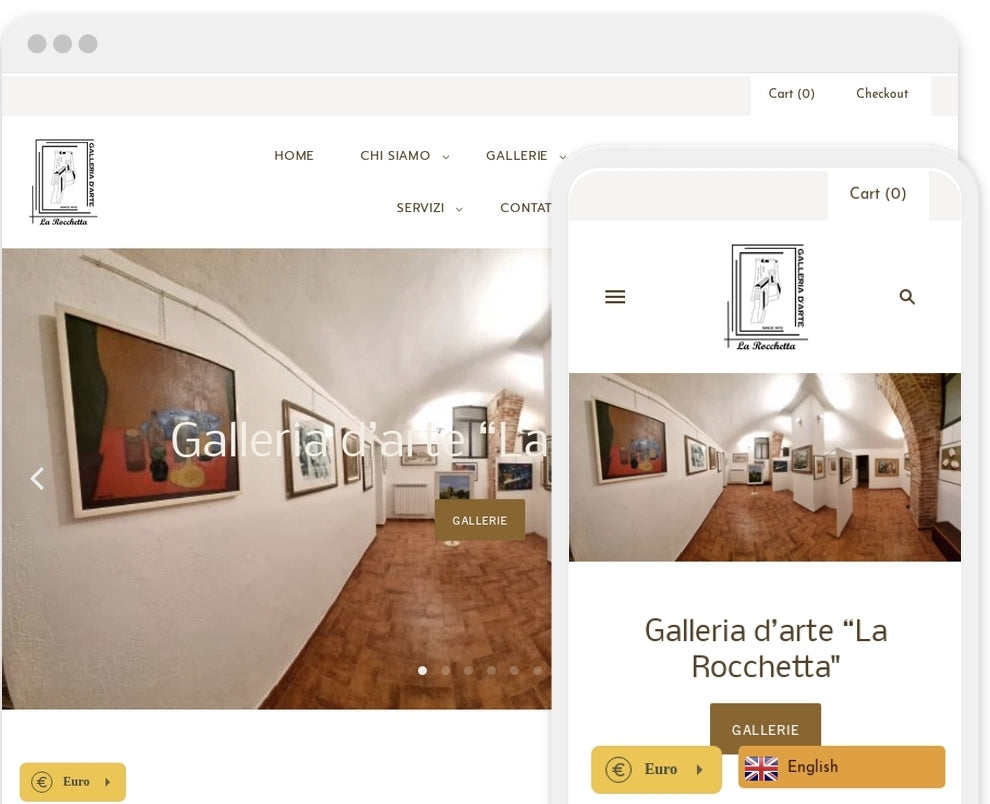The width and height of the screenshot is (990, 804).
Task: Click the desktop La Rocchetta logo
Action: tap(63, 182)
